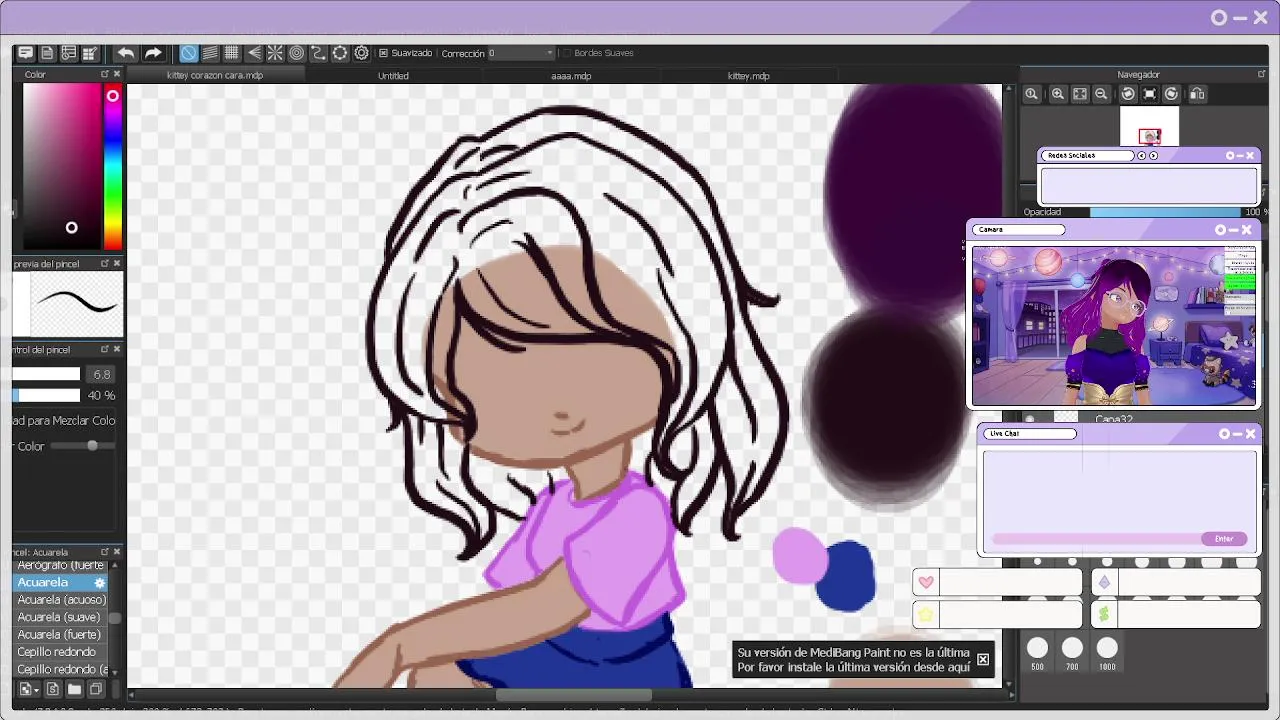The image size is (1280, 720).
Task: Click Navigator zoom out magnifier
Action: (x=1101, y=94)
